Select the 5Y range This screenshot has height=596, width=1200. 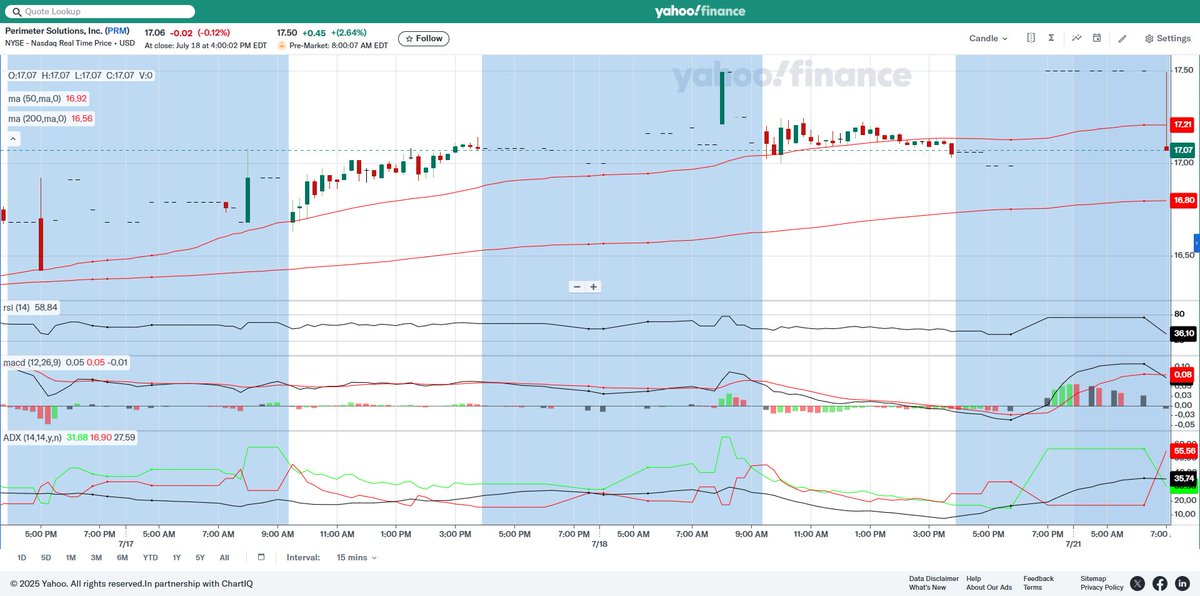click(200, 557)
